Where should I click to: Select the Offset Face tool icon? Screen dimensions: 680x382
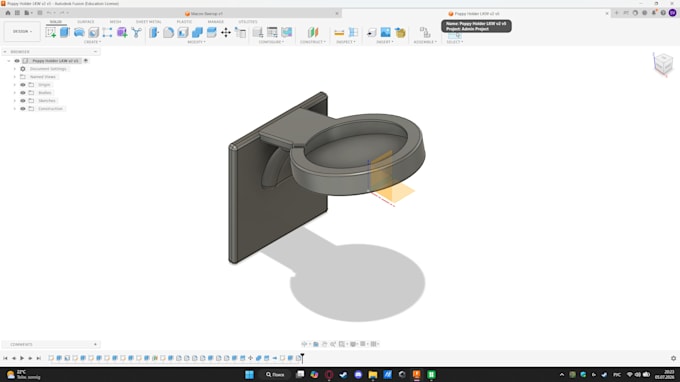212,32
